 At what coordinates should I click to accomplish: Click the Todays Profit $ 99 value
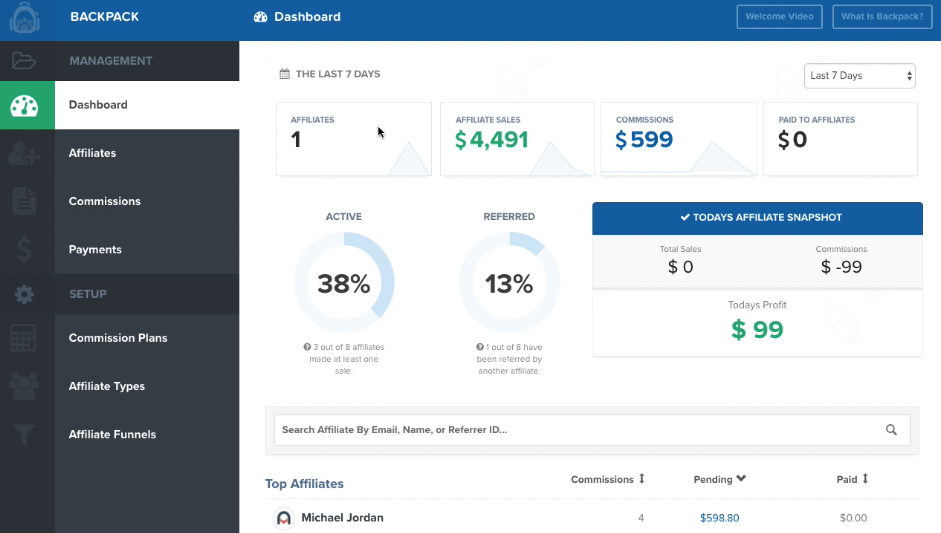[757, 330]
